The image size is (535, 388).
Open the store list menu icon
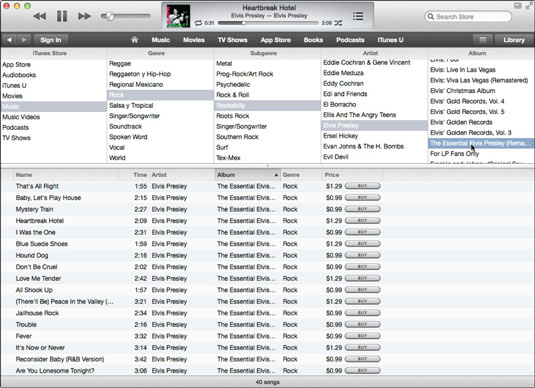[482, 40]
